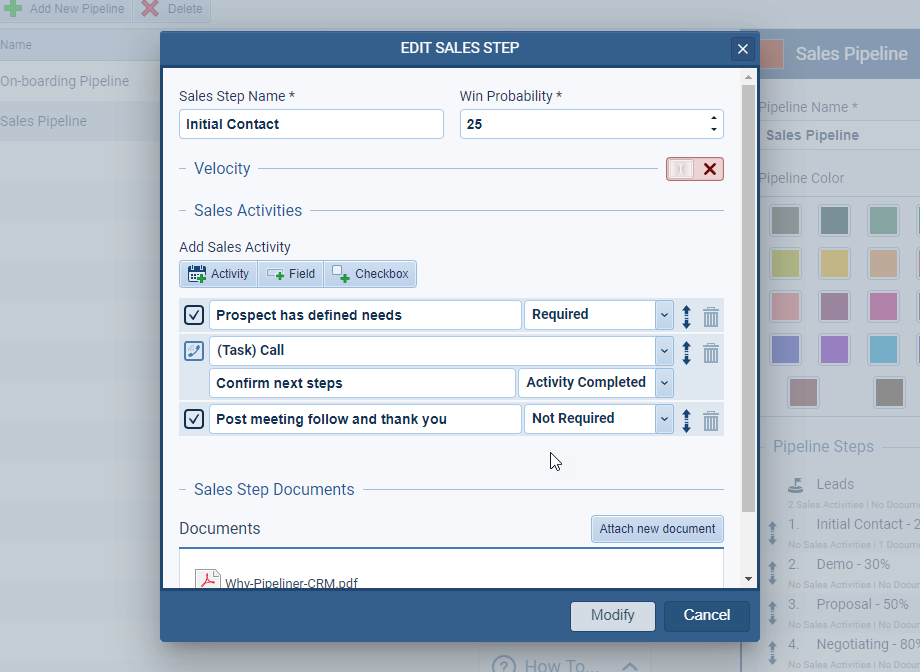Delete the '(Task) Call' activity

click(710, 352)
